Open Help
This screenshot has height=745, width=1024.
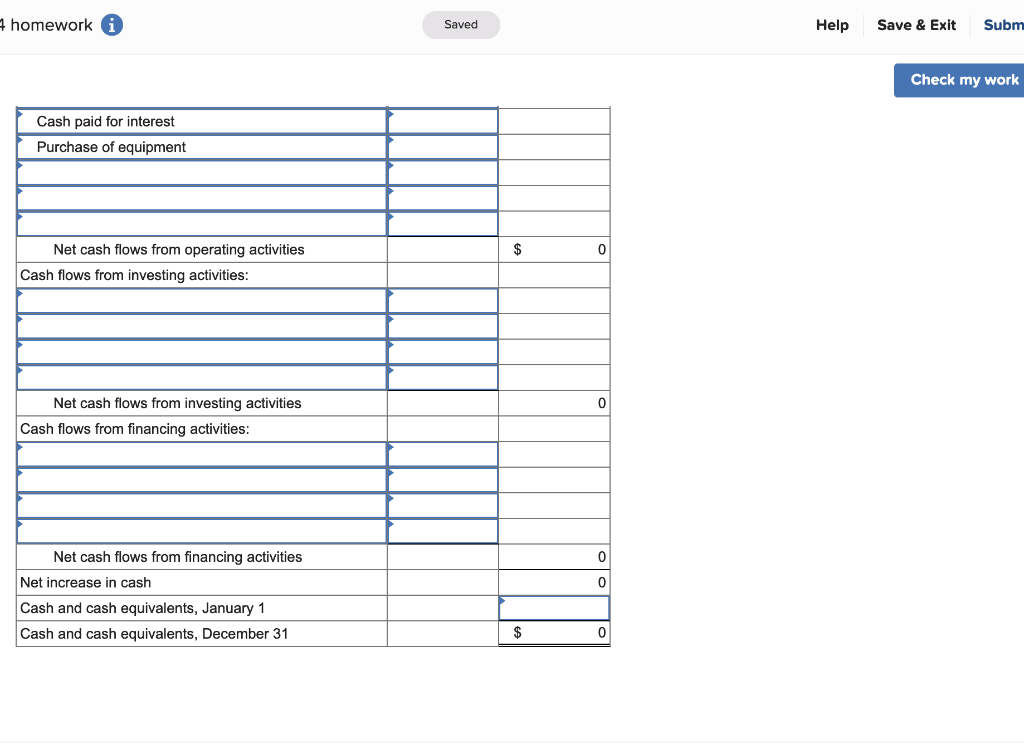click(832, 25)
